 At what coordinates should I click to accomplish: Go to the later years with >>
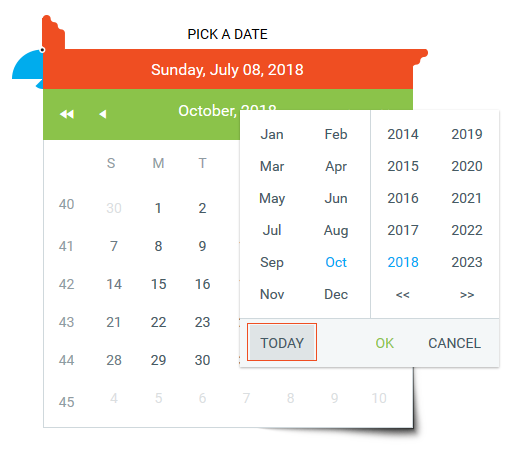(467, 295)
